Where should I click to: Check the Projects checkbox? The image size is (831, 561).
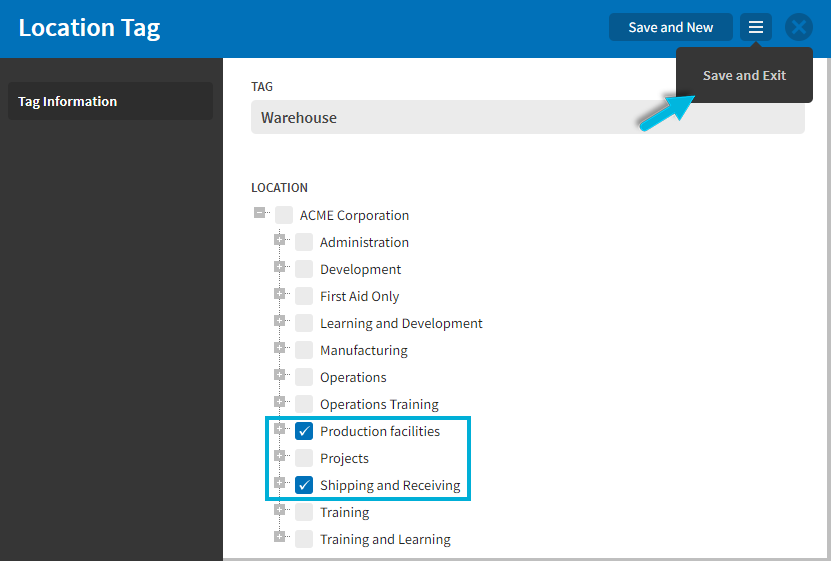click(x=304, y=458)
